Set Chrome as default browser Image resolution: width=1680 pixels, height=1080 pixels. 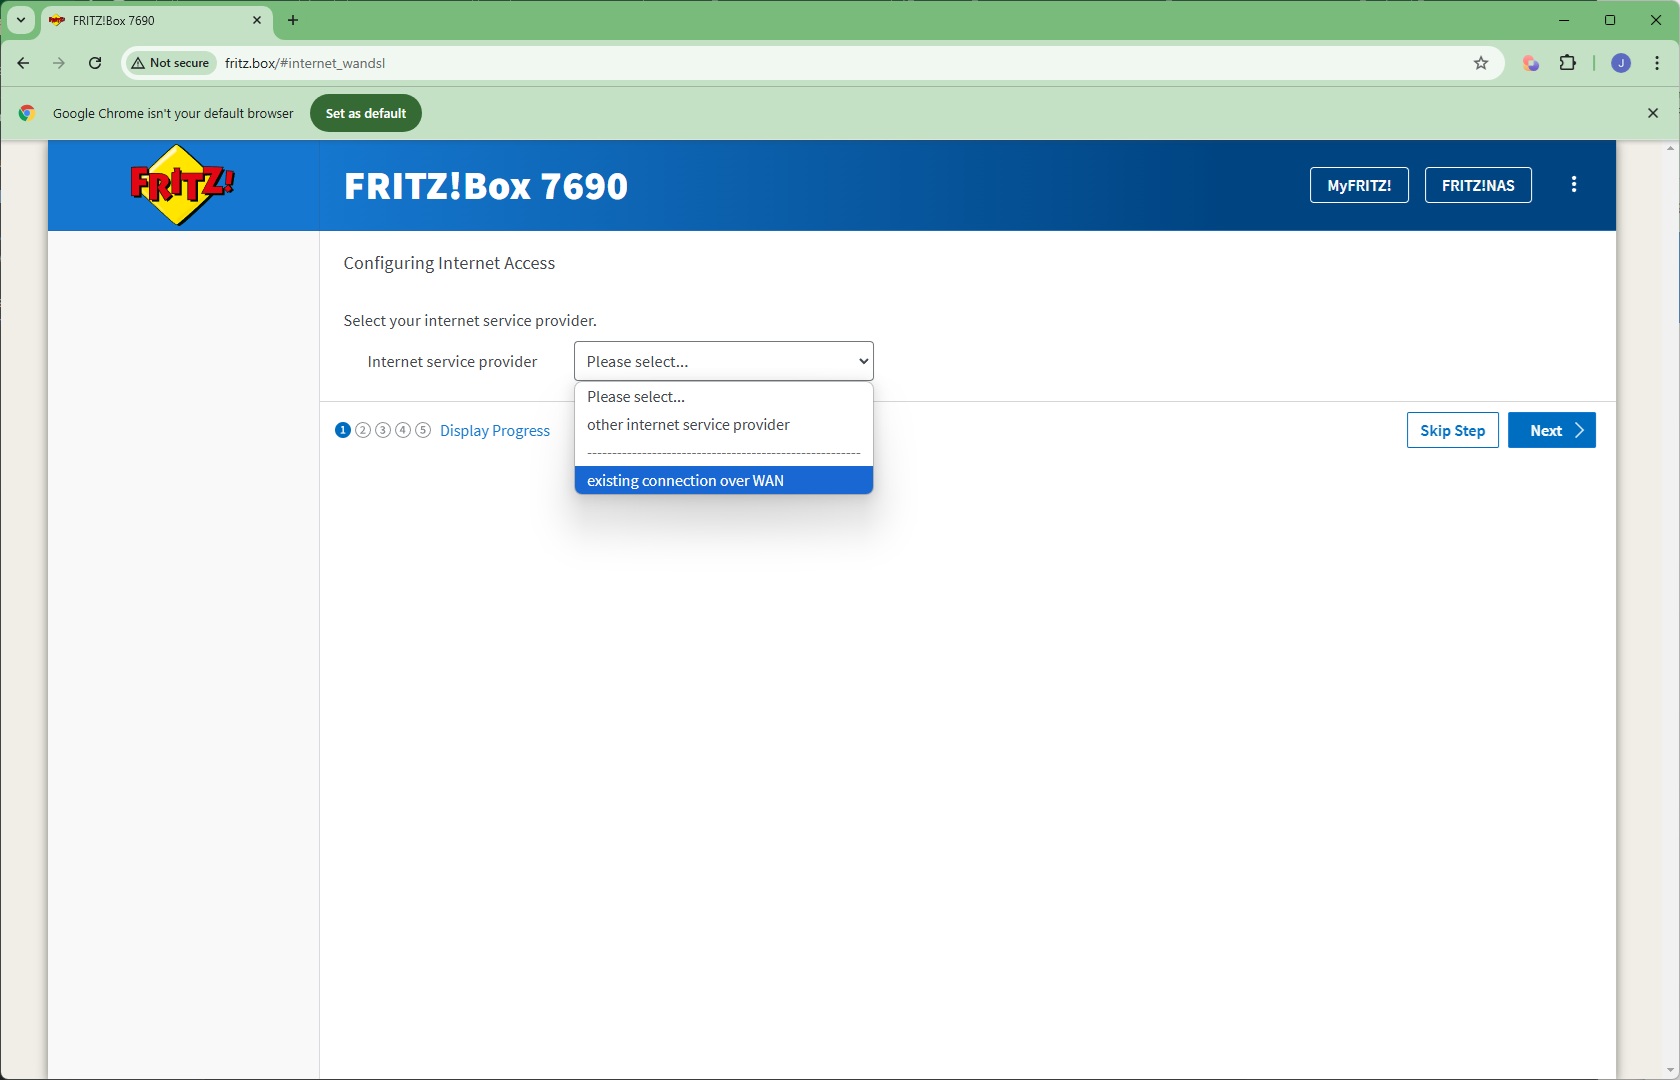point(366,113)
